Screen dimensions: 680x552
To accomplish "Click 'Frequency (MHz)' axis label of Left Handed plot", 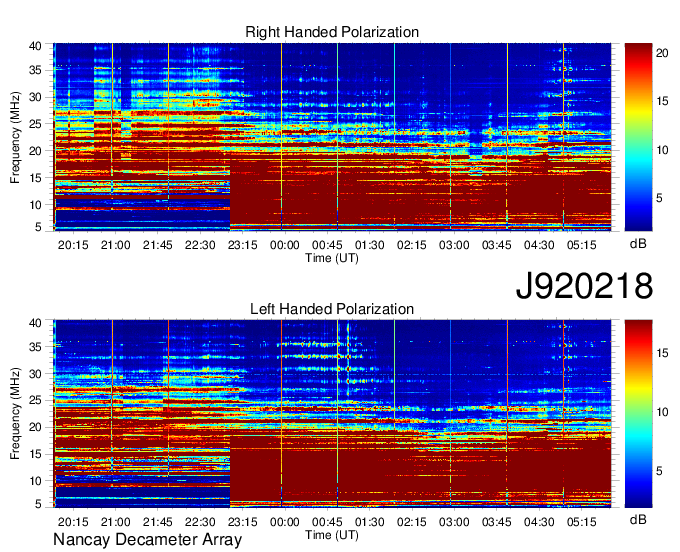I will [15, 414].
